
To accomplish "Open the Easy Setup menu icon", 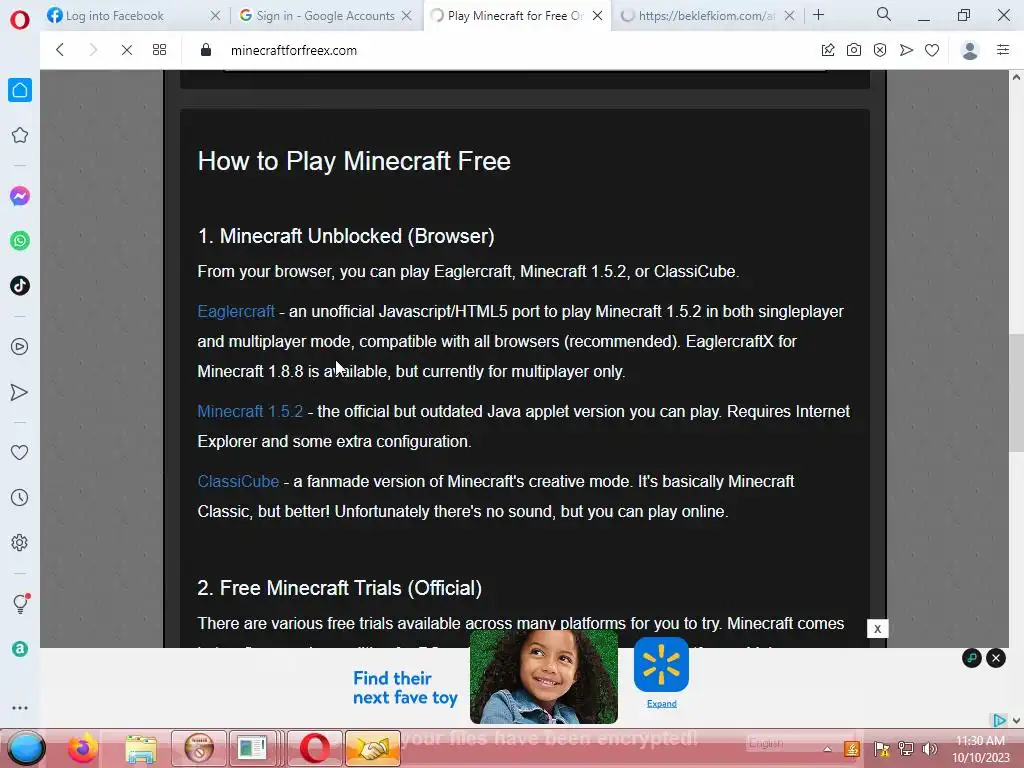I will pos(1003,50).
